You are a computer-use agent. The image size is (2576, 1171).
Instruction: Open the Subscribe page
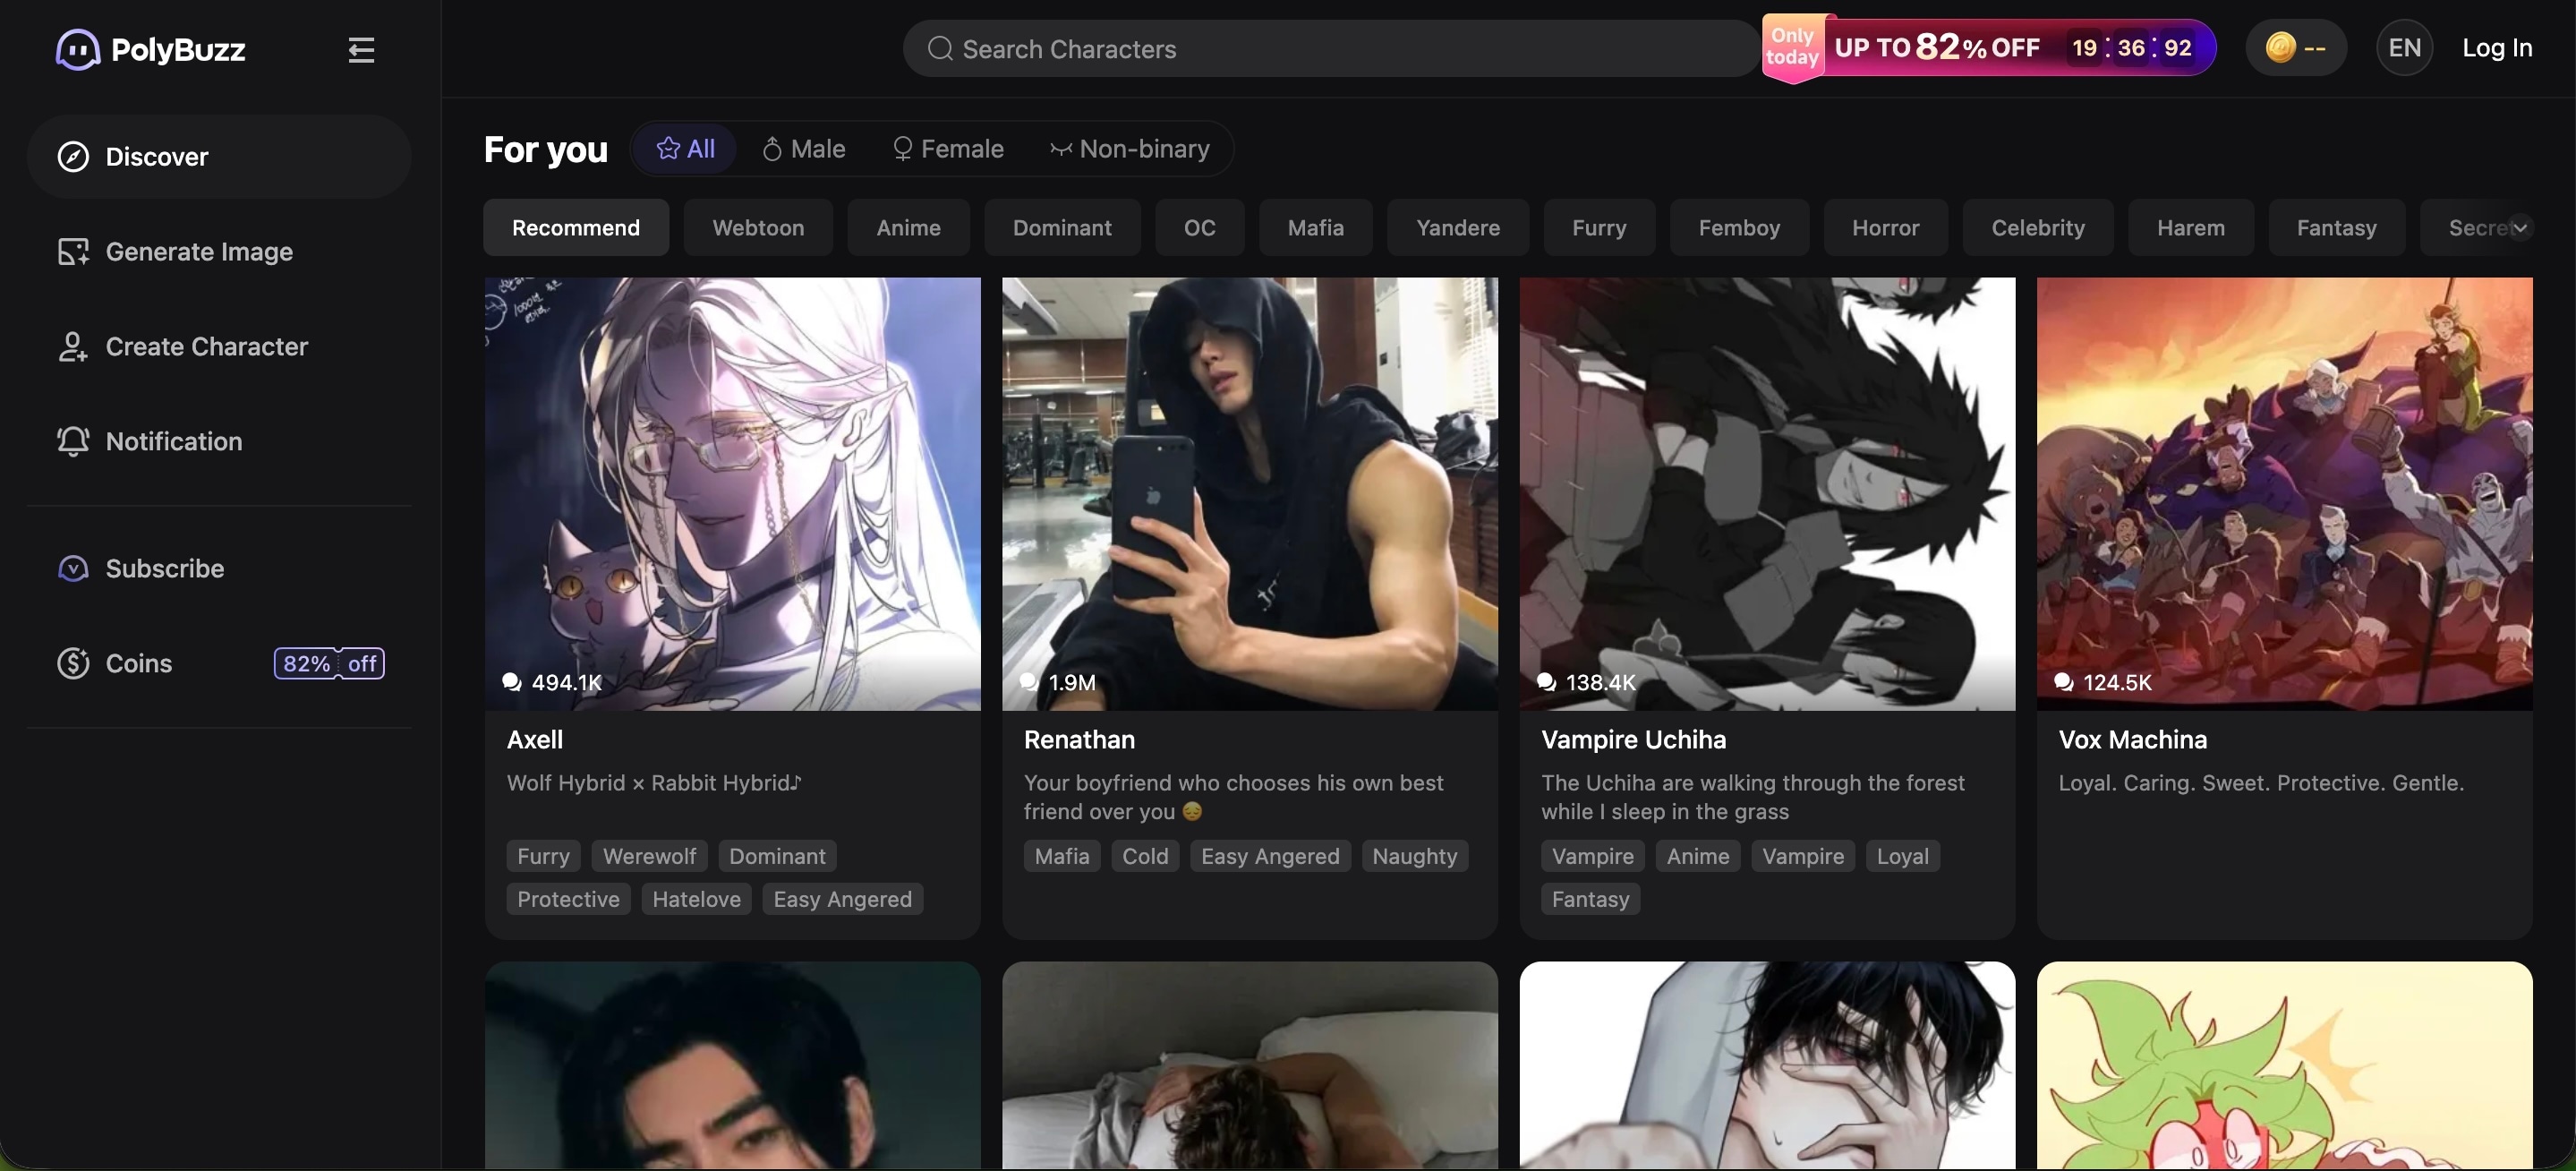point(164,569)
